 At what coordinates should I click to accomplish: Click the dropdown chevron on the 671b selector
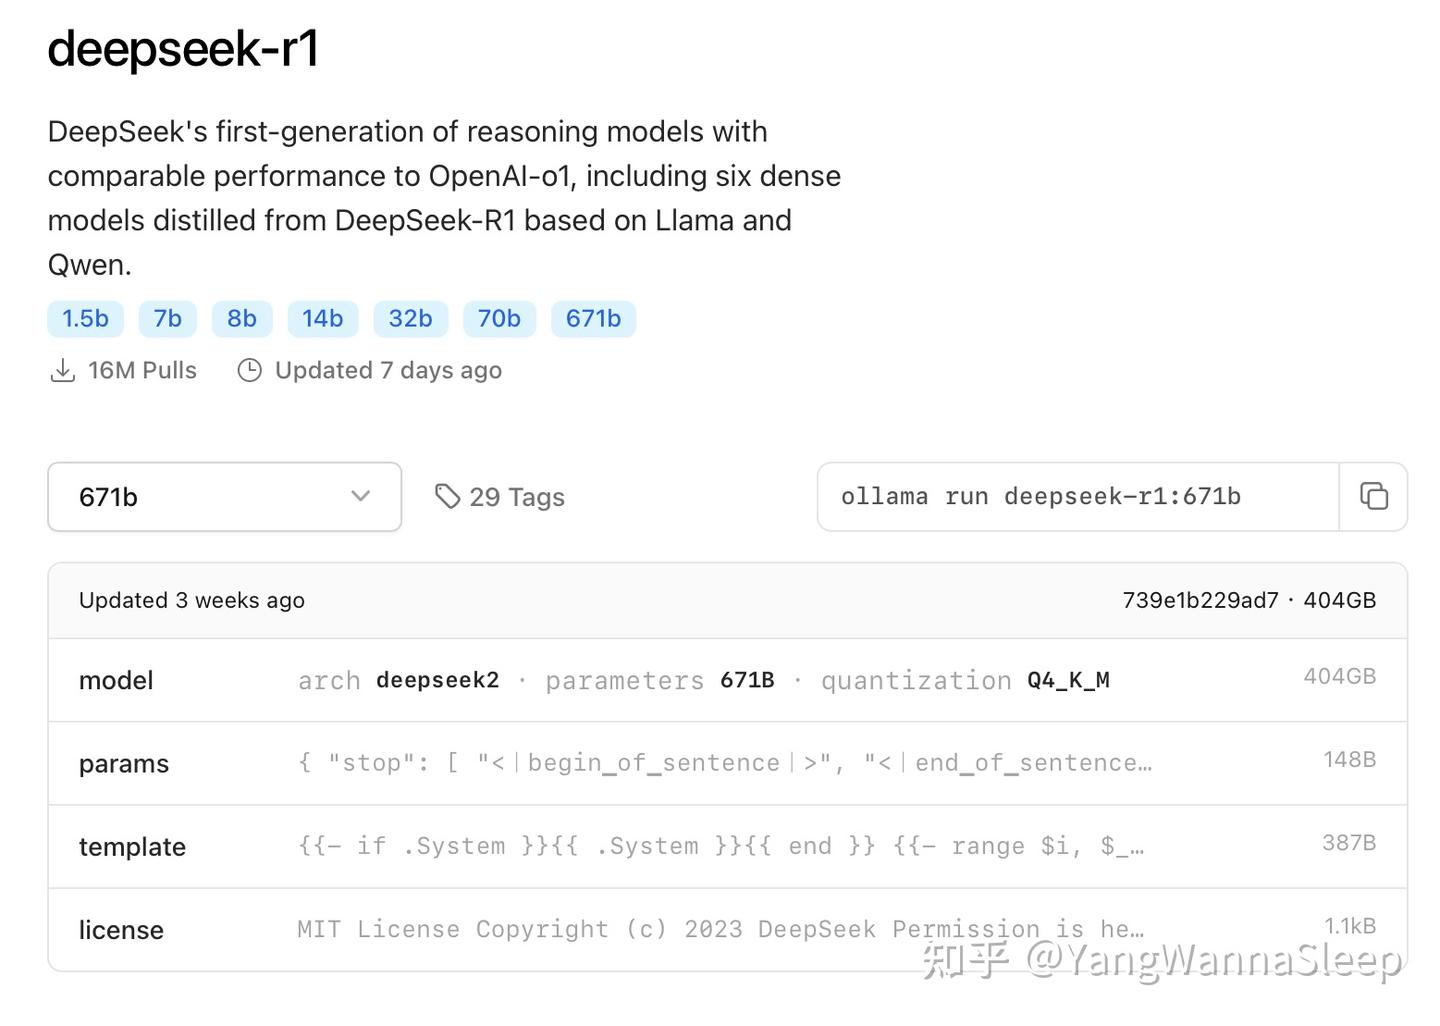[360, 497]
